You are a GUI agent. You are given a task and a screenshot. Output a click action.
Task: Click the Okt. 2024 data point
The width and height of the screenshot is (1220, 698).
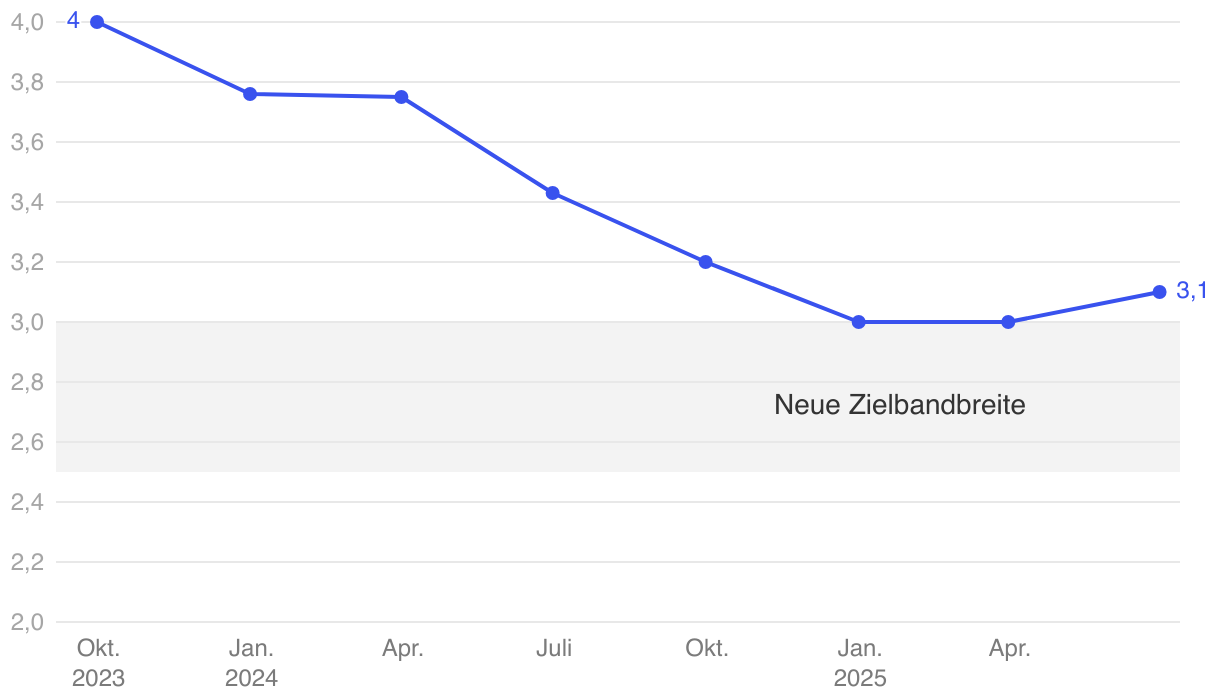[705, 262]
